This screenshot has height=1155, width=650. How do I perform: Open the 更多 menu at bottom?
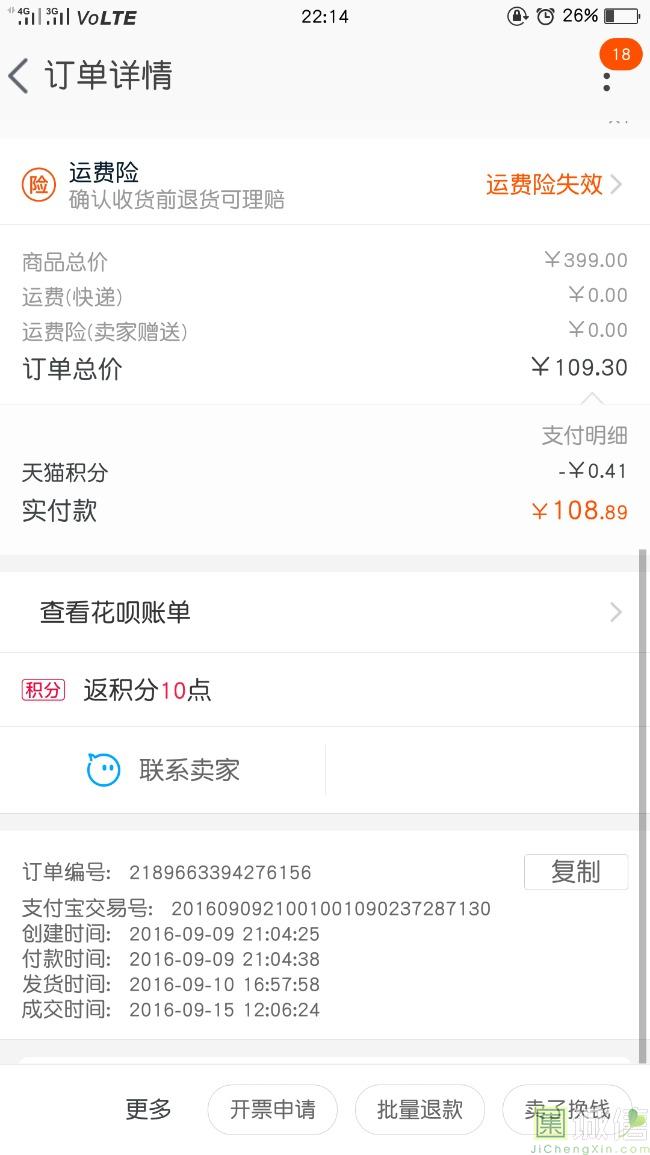coord(148,1109)
